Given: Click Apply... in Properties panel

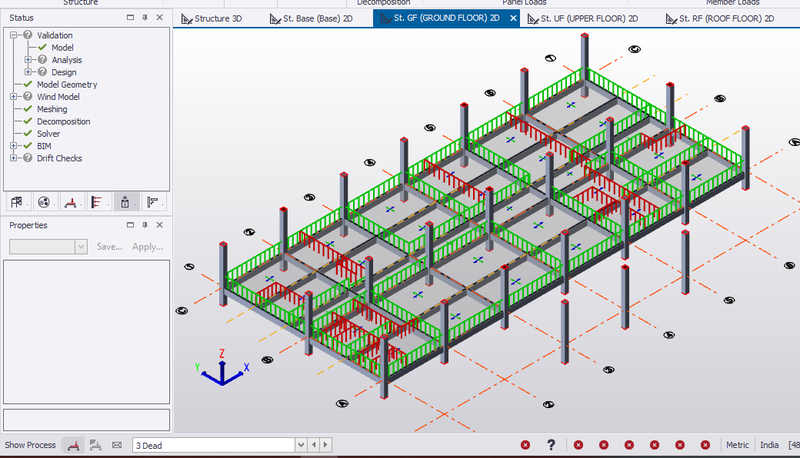Looking at the screenshot, I should click(x=147, y=247).
